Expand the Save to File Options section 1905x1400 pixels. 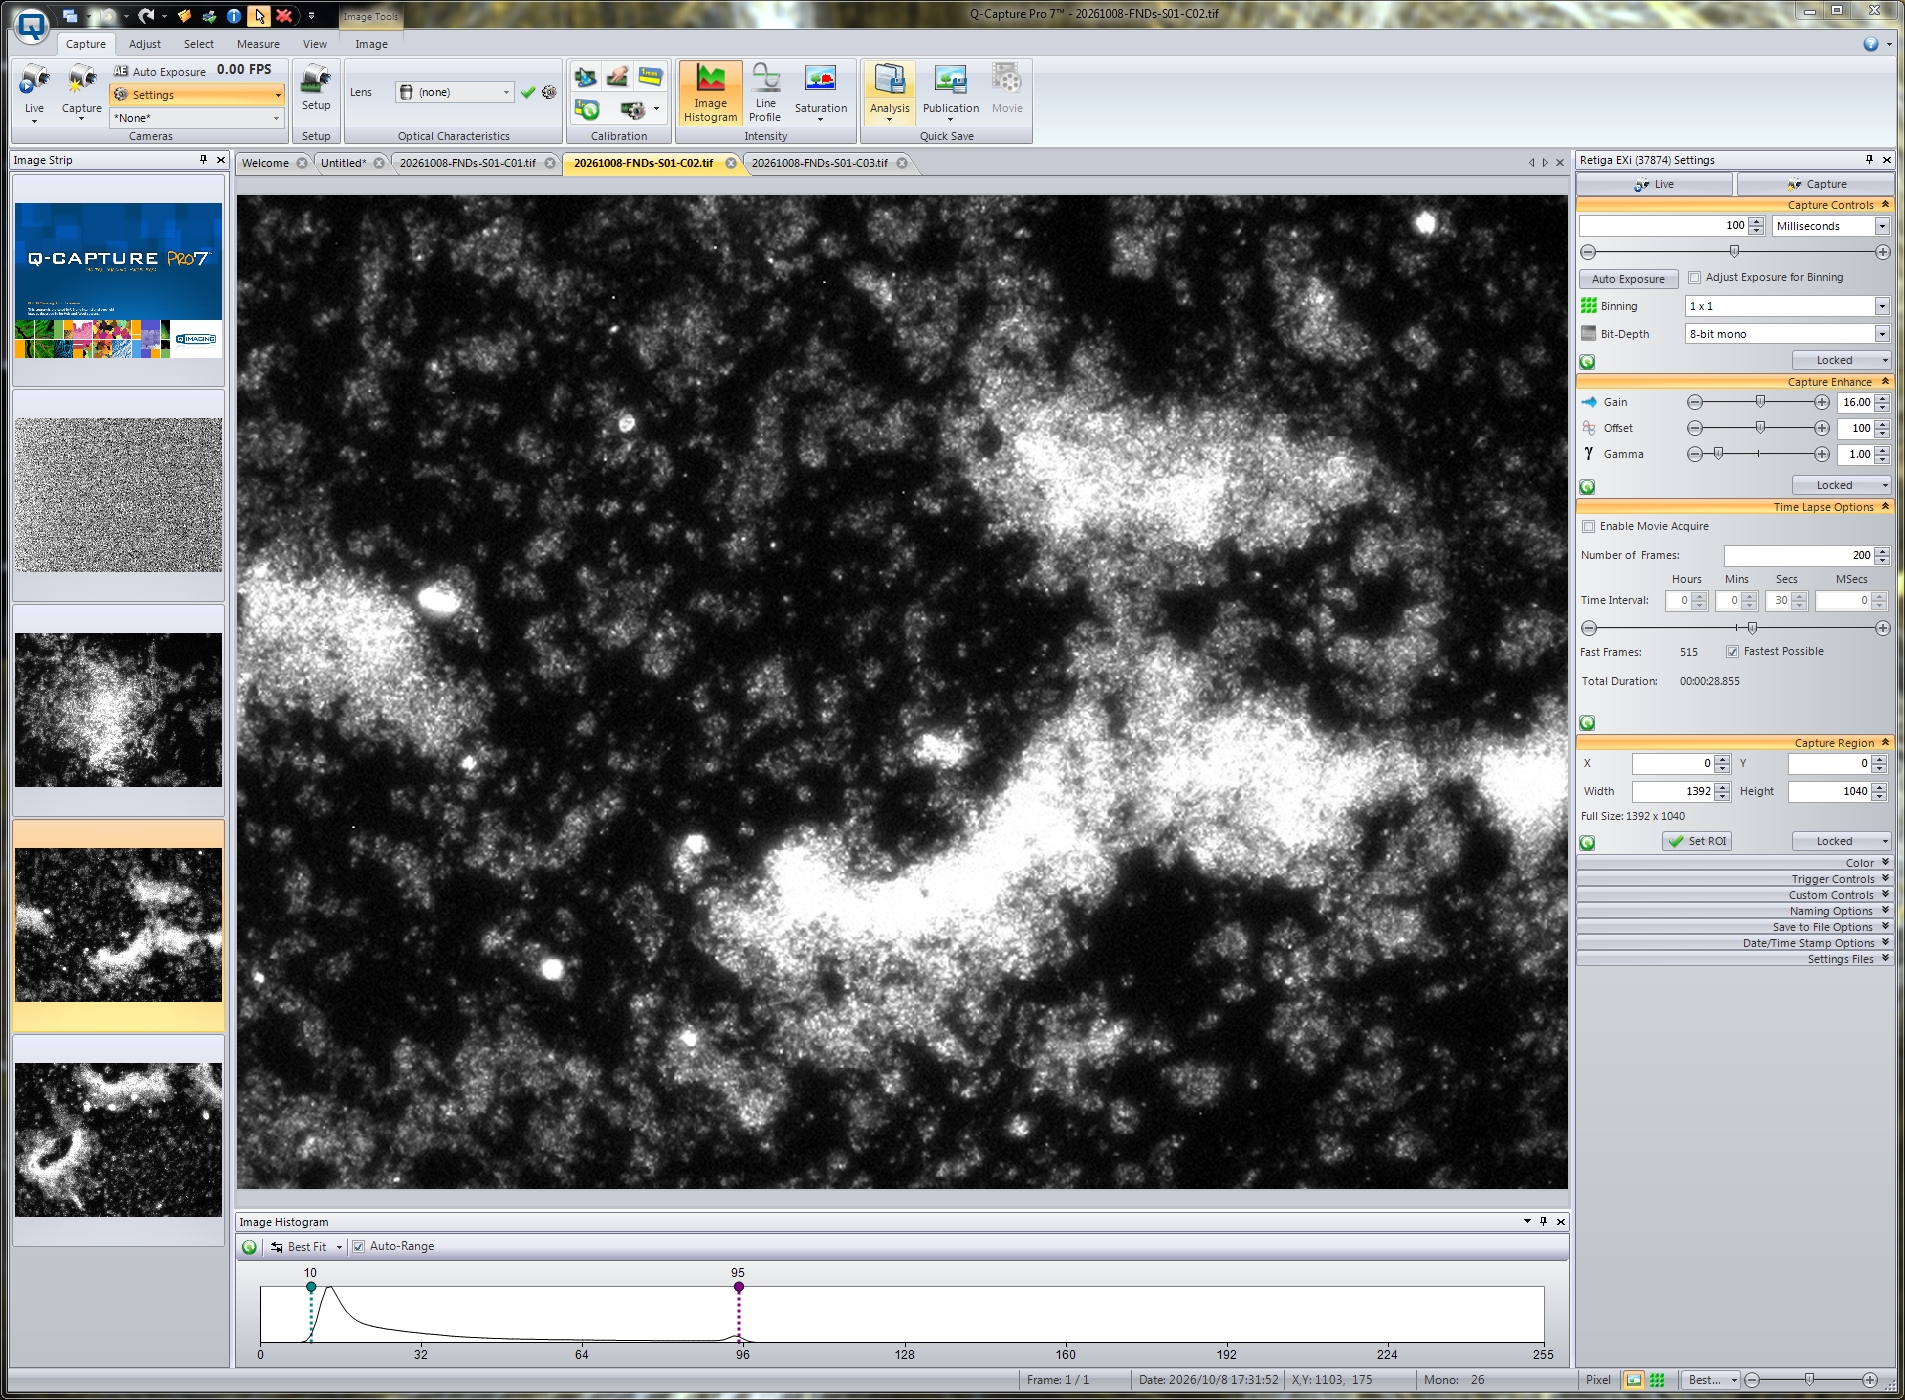click(x=1734, y=927)
